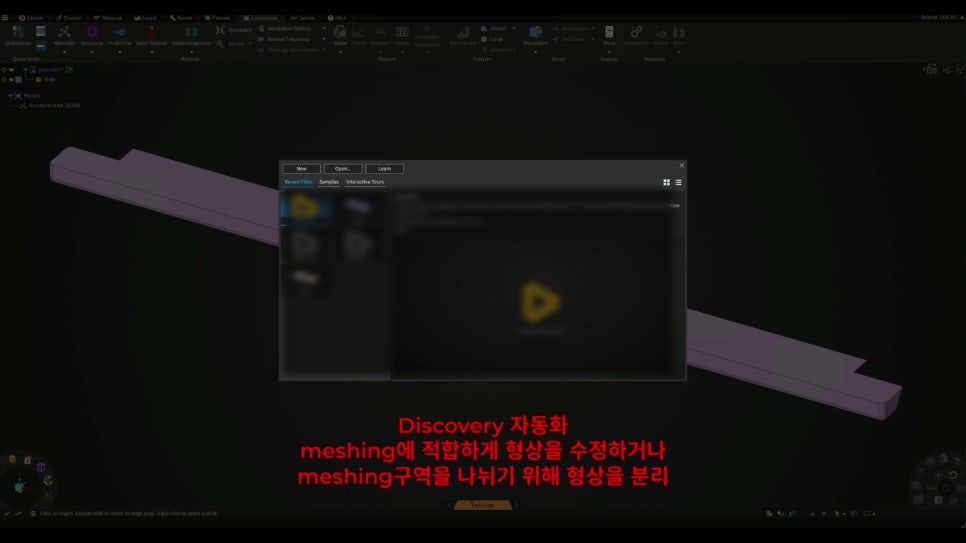The height and width of the screenshot is (543, 966).
Task: Expand the dropdown under the Fluid Flow tool
Action: pyautogui.click(x=120, y=52)
